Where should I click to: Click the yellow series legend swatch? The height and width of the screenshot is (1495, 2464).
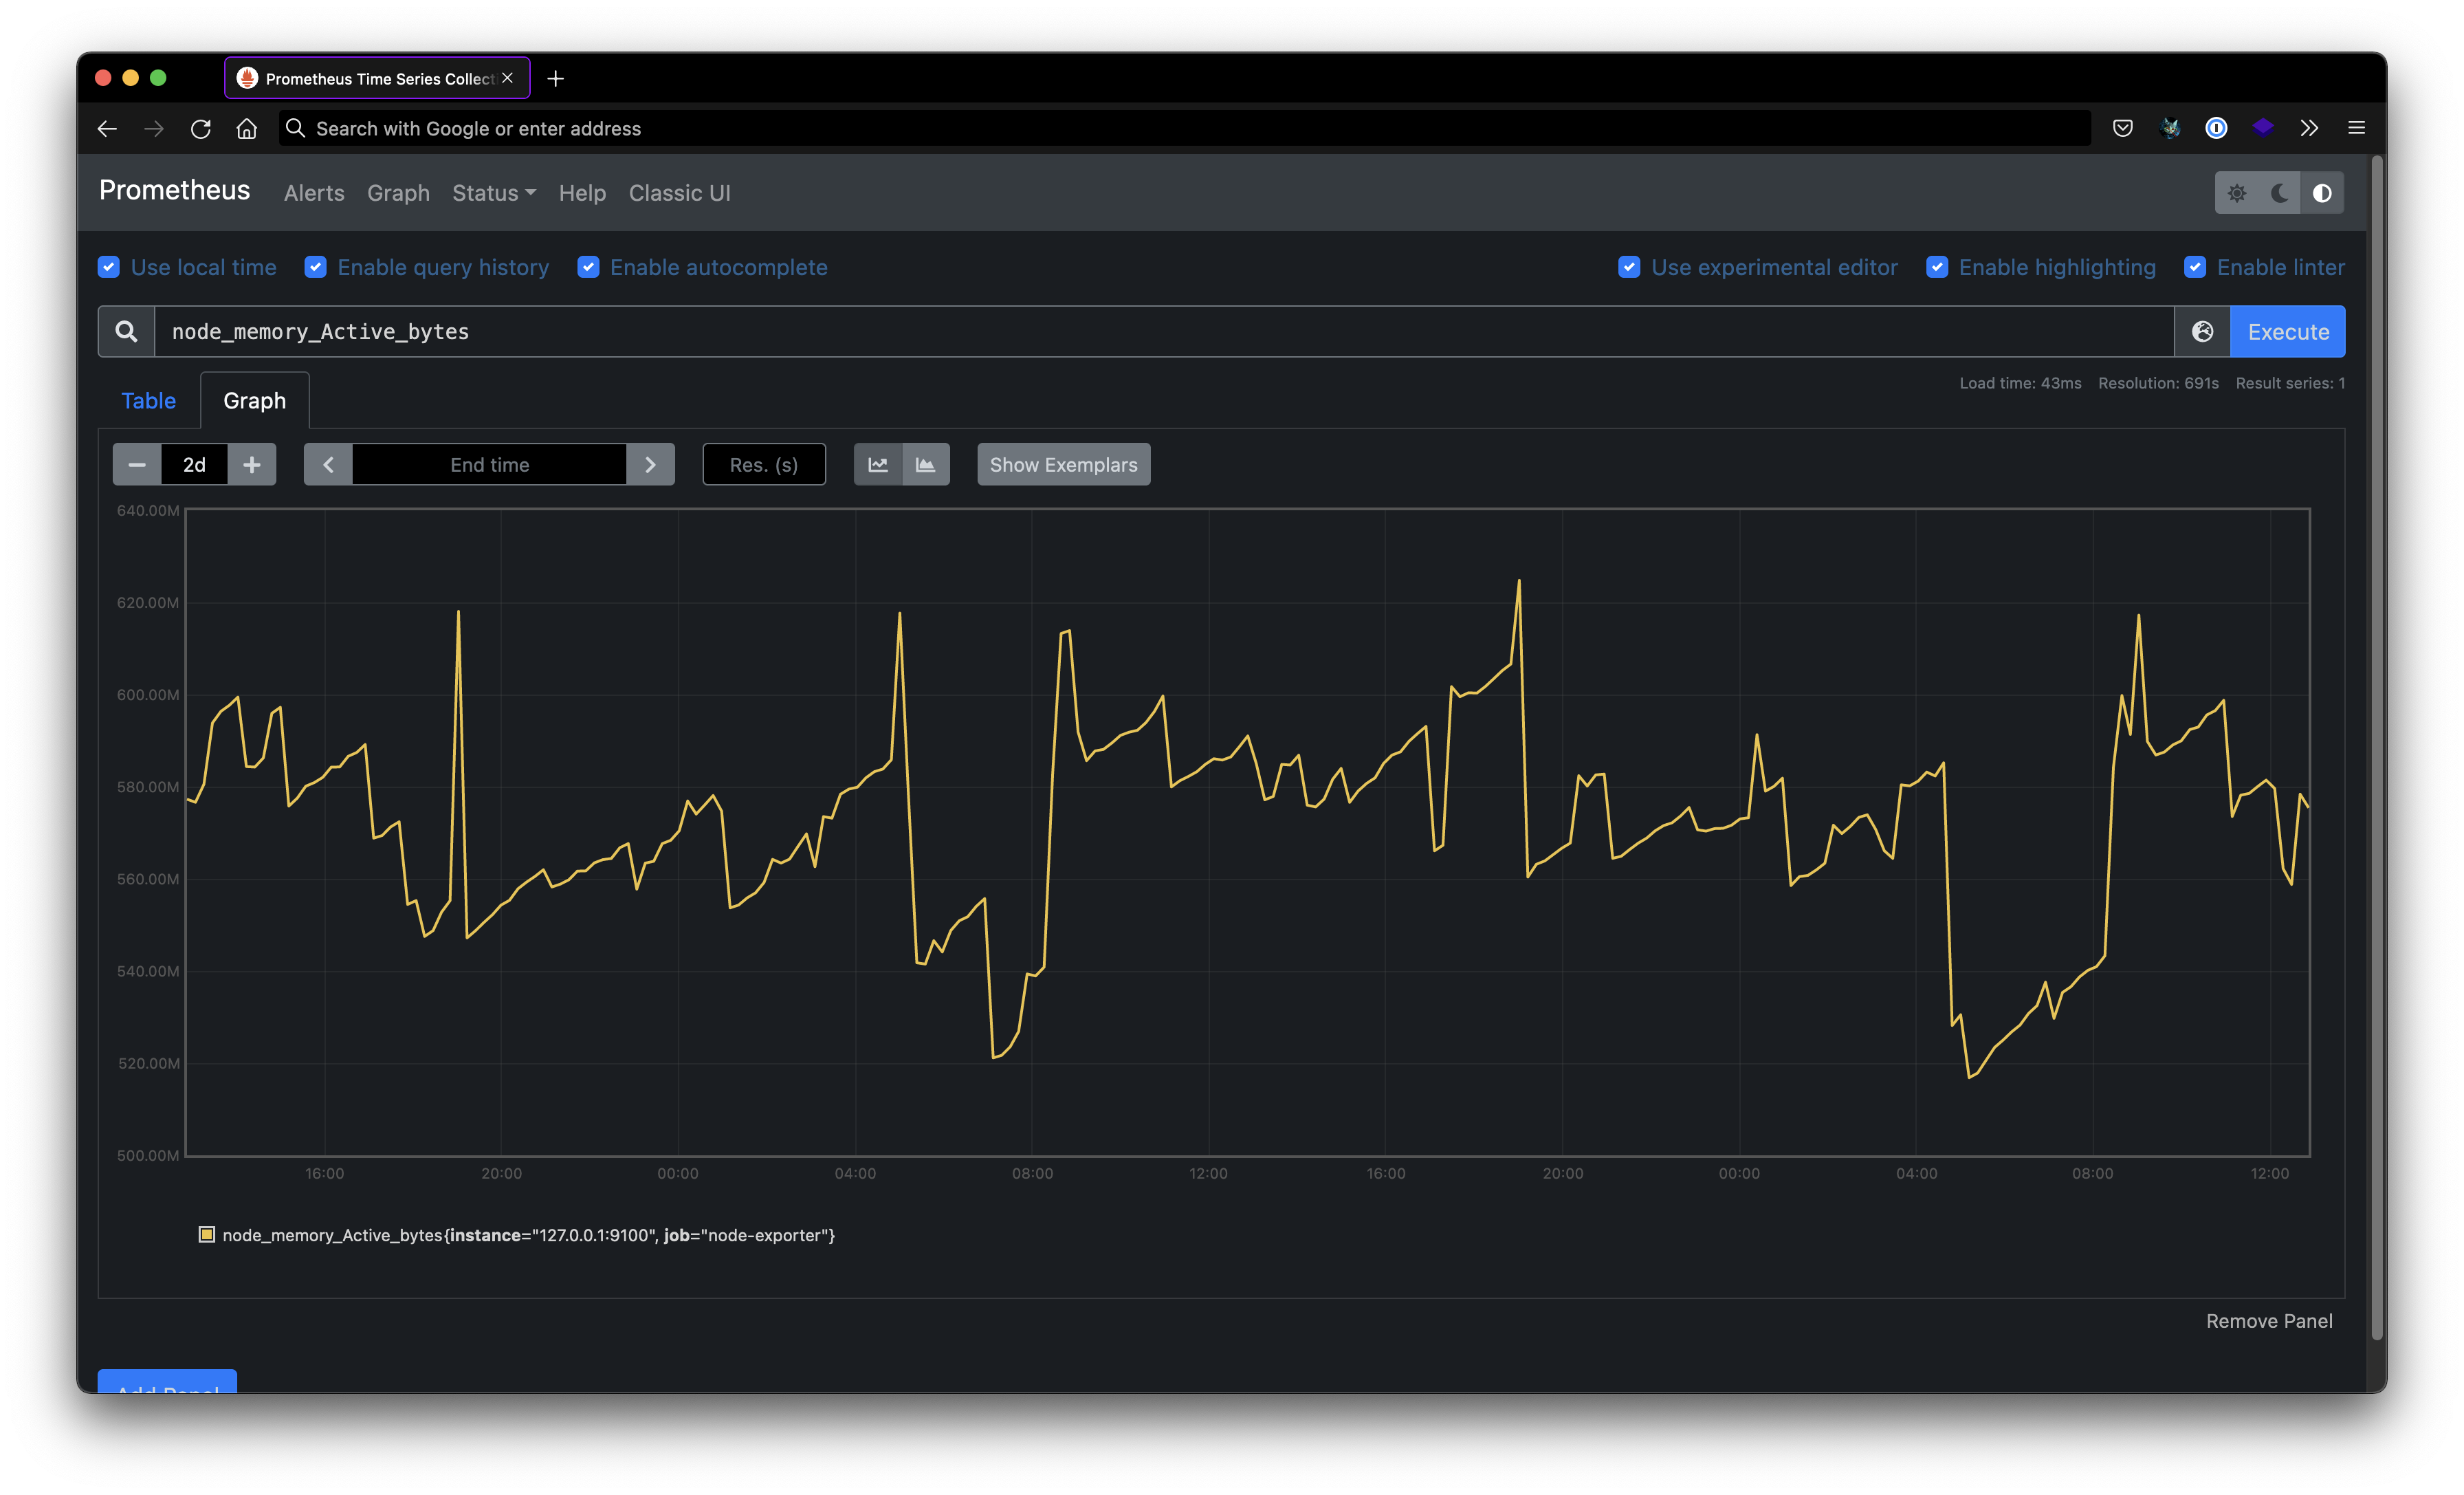tap(207, 1234)
